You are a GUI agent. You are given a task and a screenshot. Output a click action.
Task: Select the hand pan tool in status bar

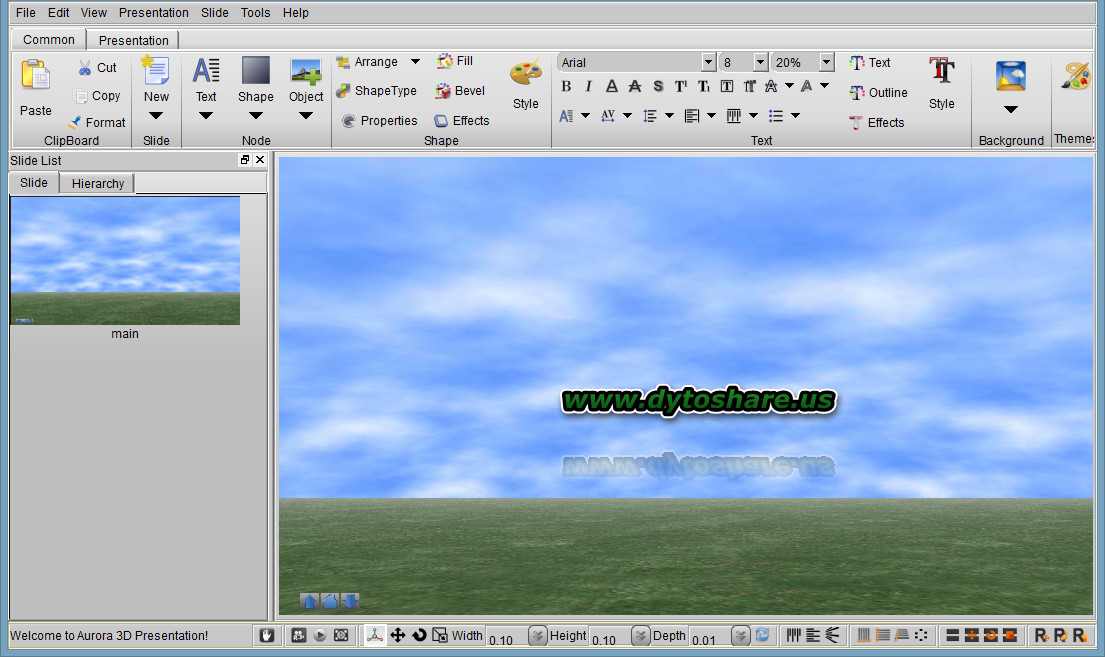266,635
